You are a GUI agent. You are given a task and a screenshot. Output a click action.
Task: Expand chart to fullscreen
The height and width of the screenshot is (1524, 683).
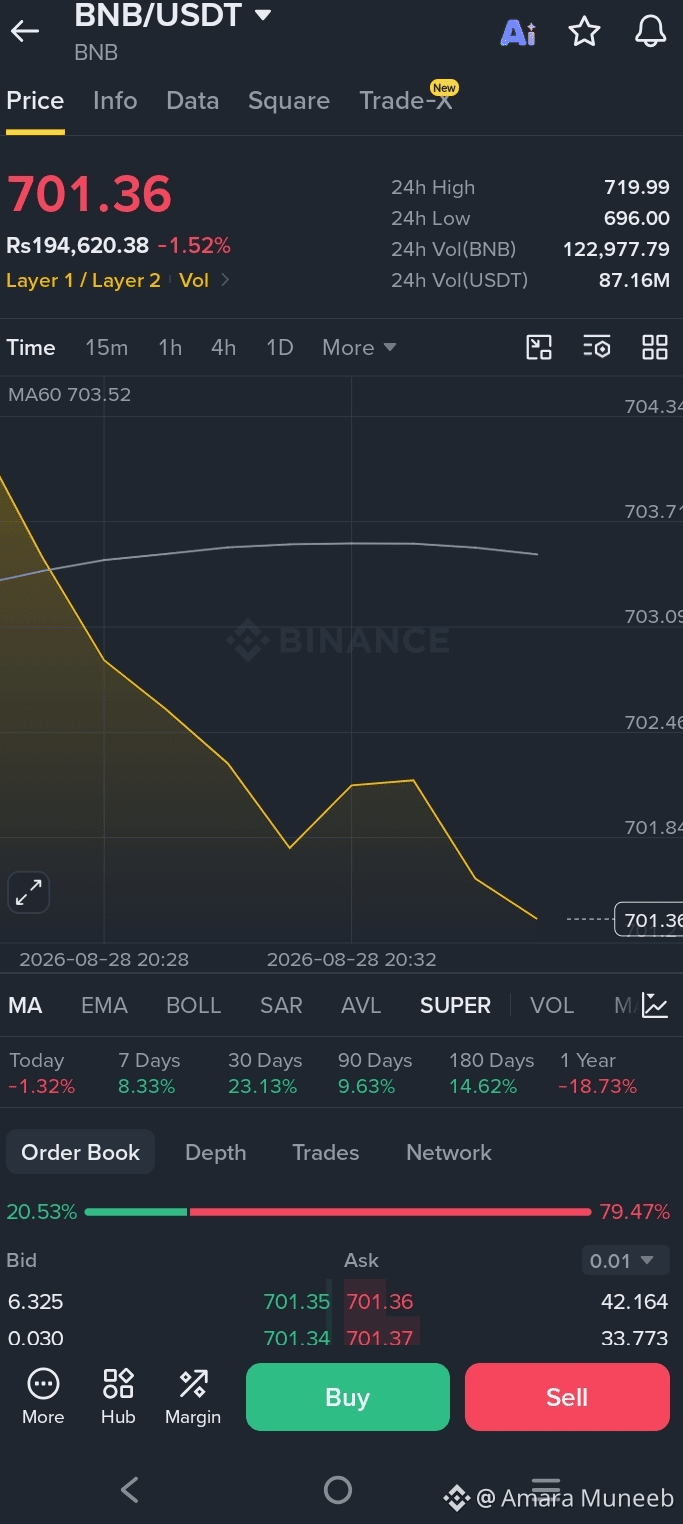[29, 892]
